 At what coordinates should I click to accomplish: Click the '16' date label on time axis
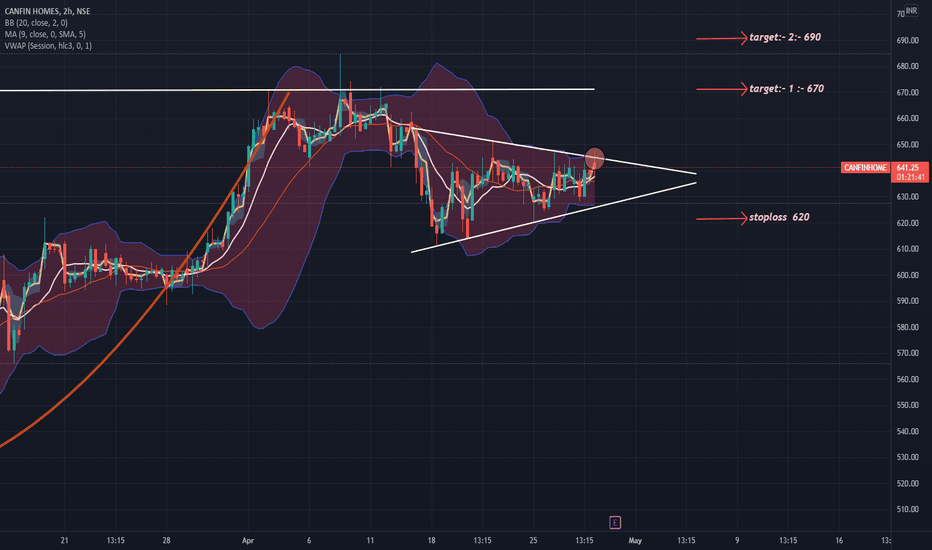(839, 540)
